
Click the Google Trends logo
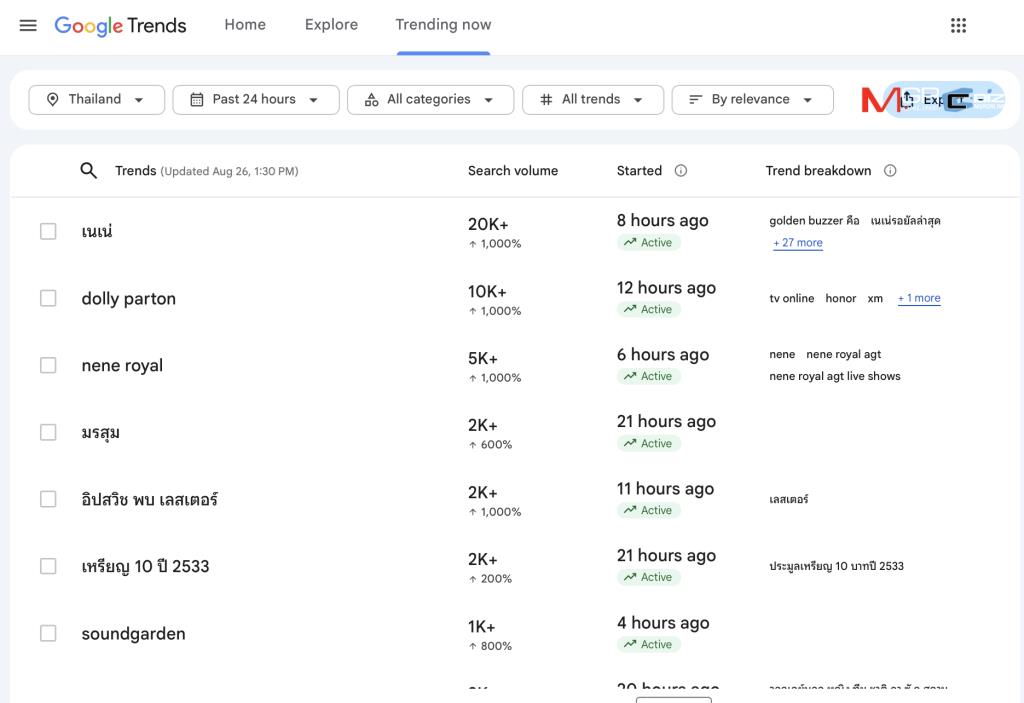tap(120, 25)
